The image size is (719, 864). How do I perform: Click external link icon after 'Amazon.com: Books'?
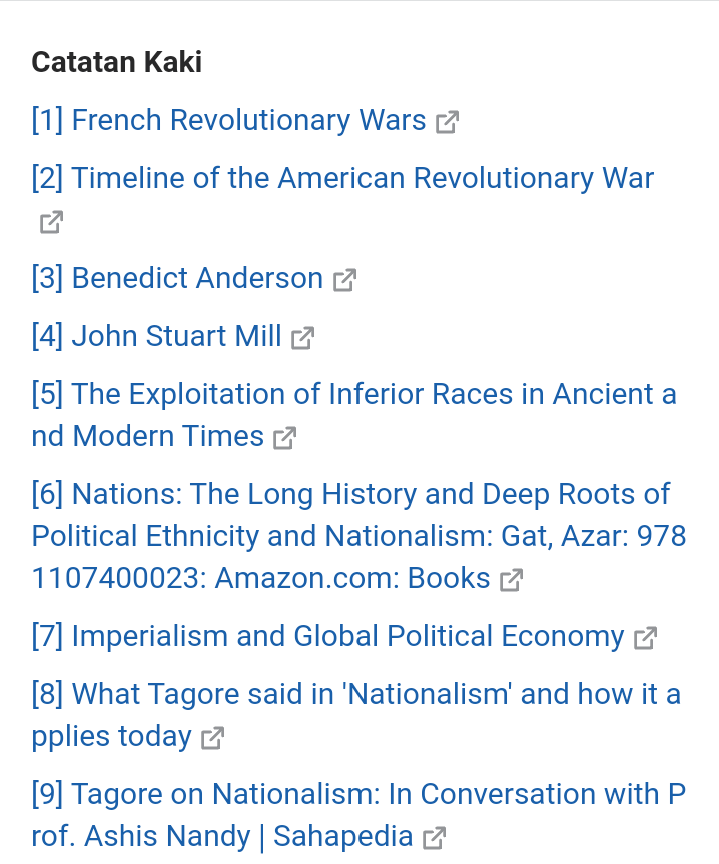pos(511,580)
